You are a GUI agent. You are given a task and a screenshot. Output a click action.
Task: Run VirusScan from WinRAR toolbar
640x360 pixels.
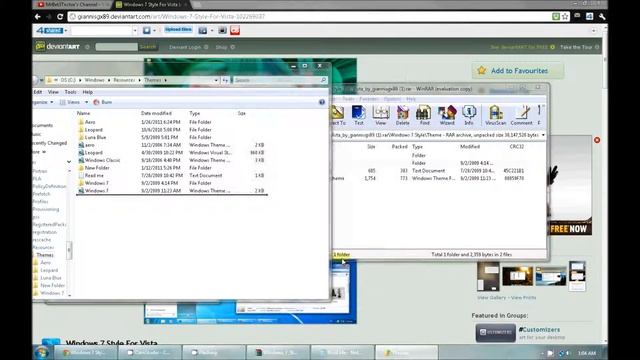(496, 115)
